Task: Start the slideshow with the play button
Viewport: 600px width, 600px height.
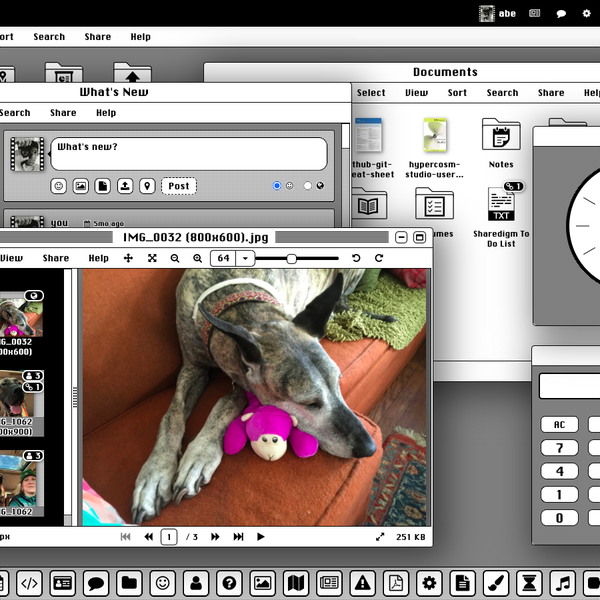Action: coord(261,537)
